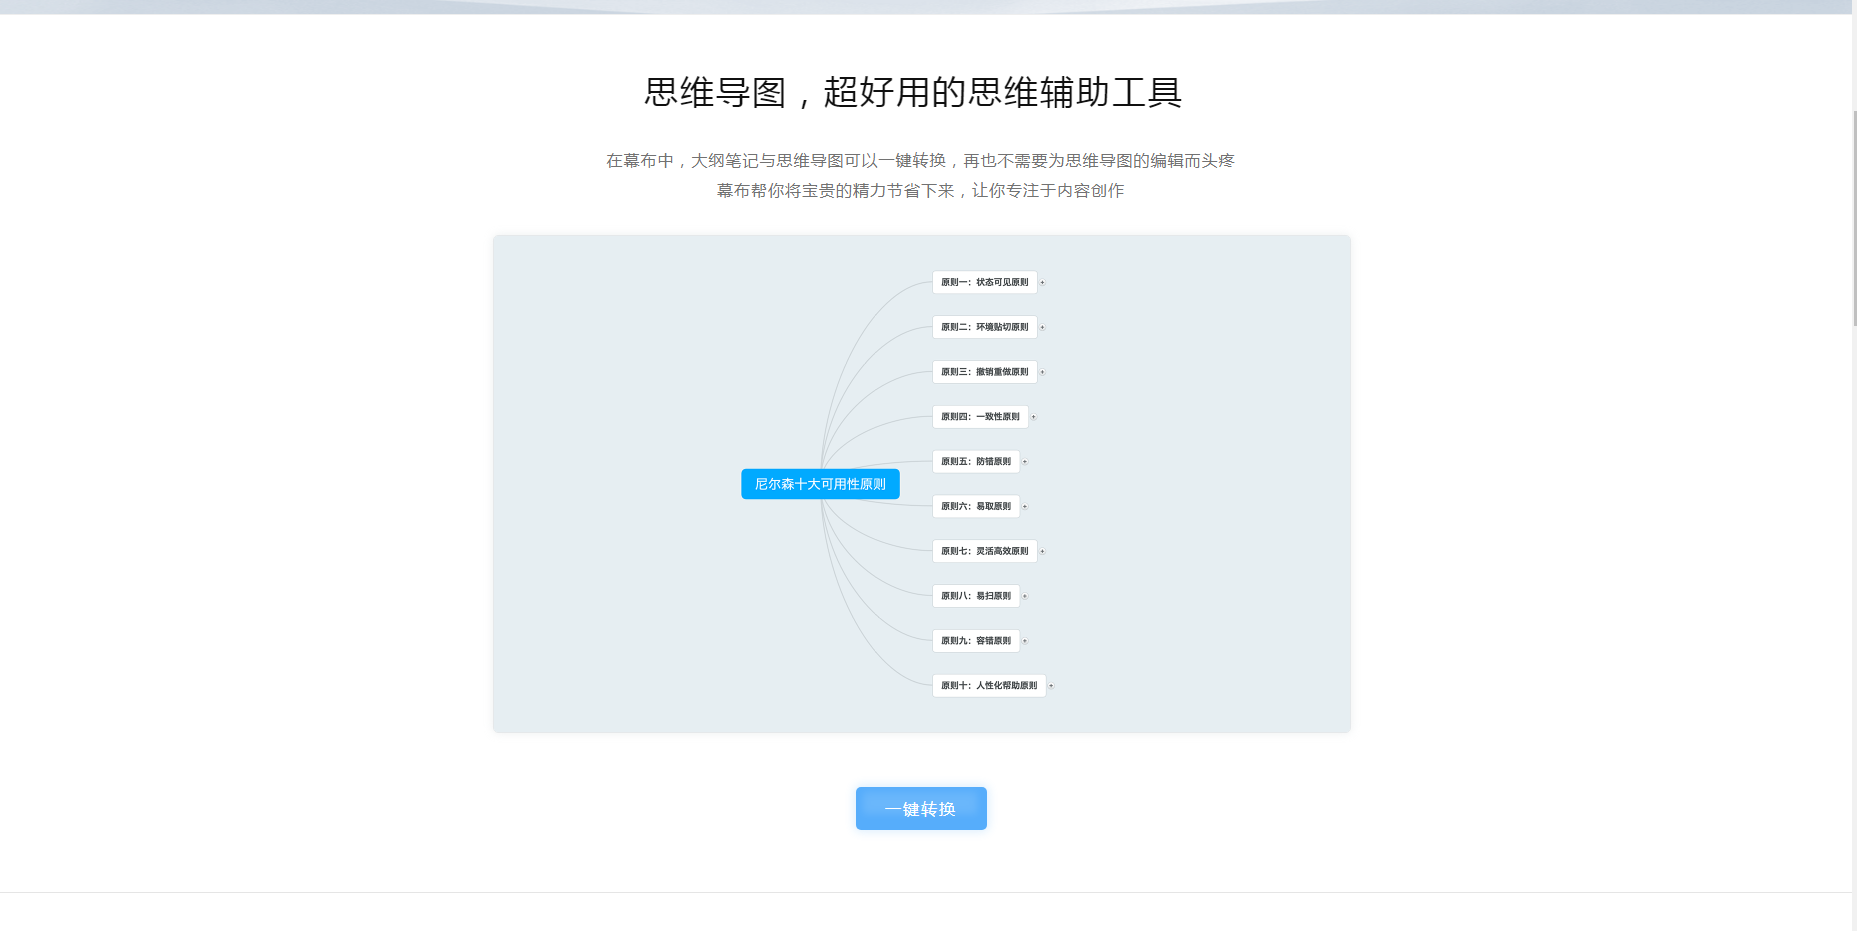Expand the plus icon beside 原则三：撤销重做原则
This screenshot has width=1857, height=931.
click(1042, 372)
